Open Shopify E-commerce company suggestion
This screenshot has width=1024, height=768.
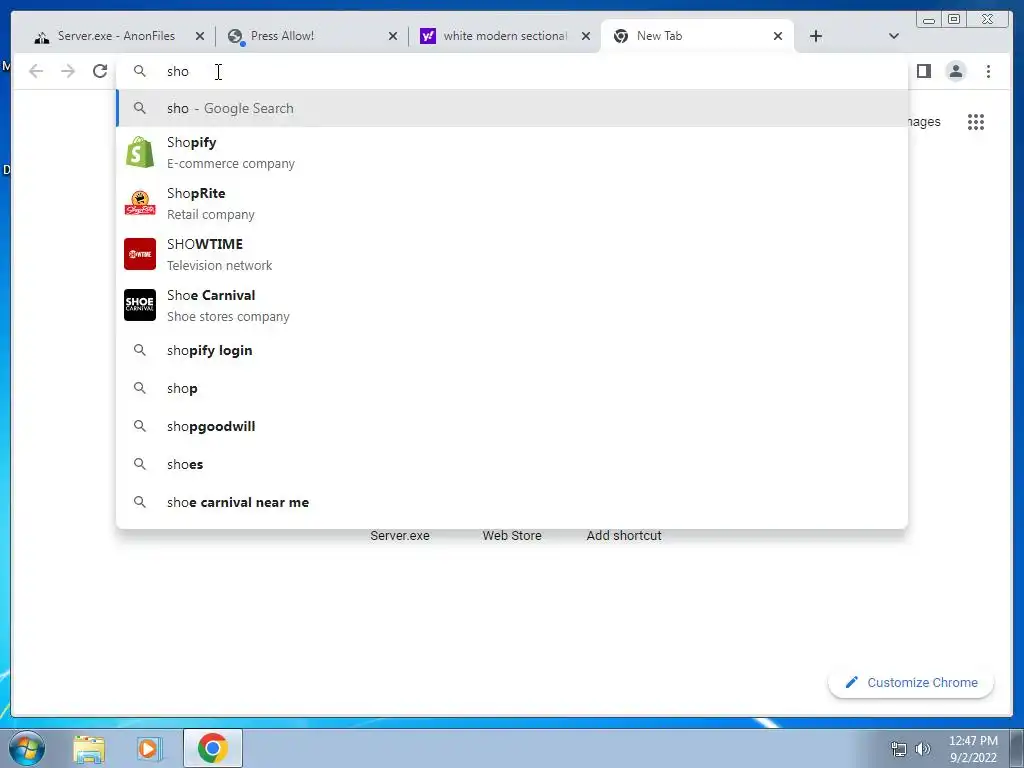(512, 152)
